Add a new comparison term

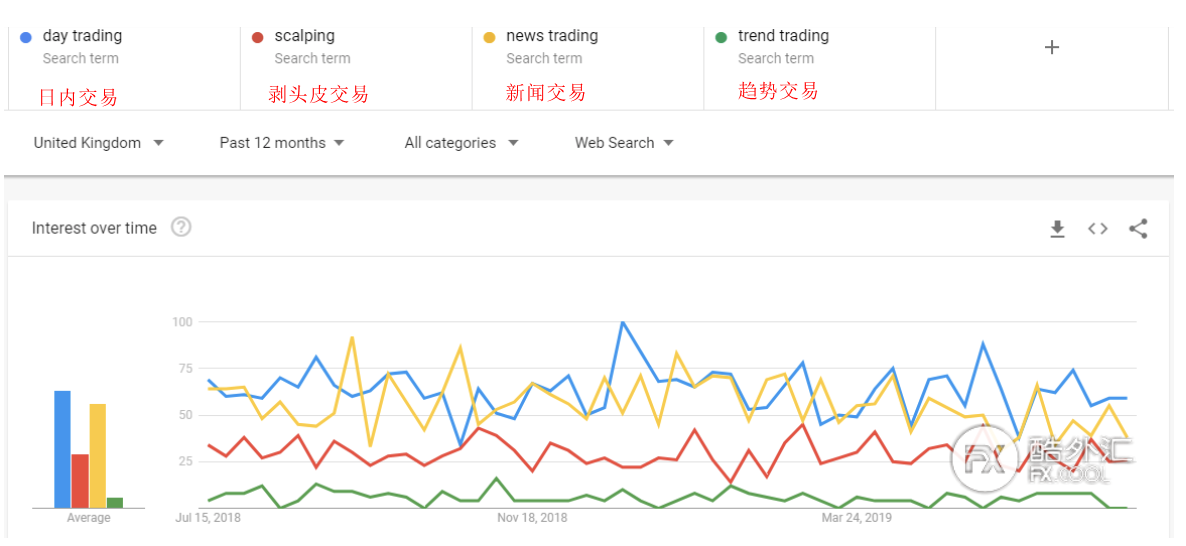(1051, 47)
